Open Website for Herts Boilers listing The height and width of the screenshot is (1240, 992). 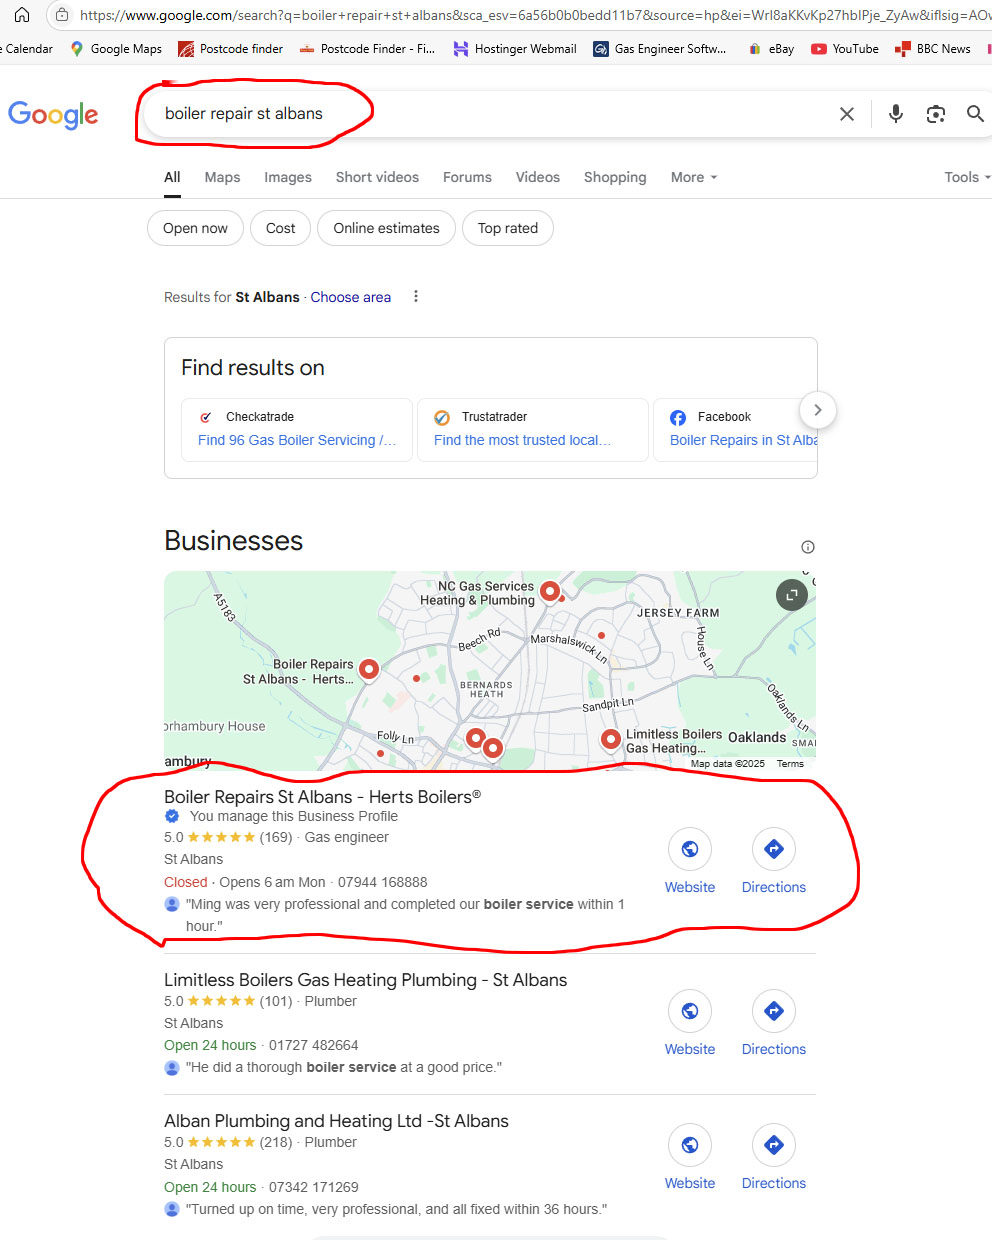690,861
